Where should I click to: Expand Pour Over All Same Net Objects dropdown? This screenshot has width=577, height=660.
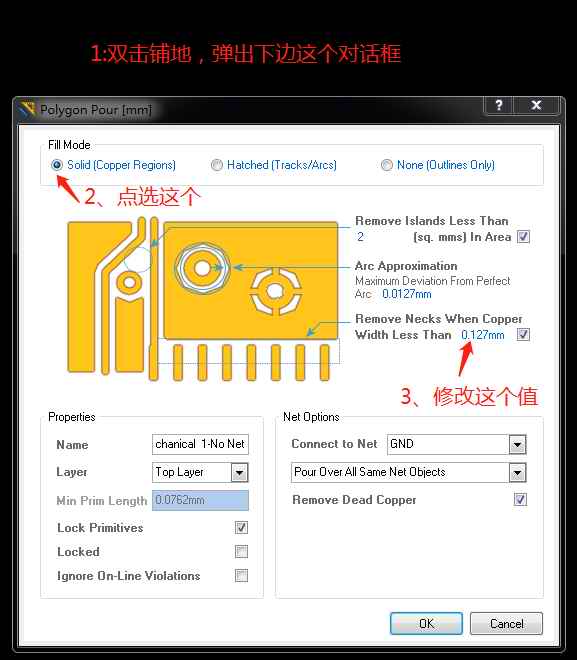point(517,473)
